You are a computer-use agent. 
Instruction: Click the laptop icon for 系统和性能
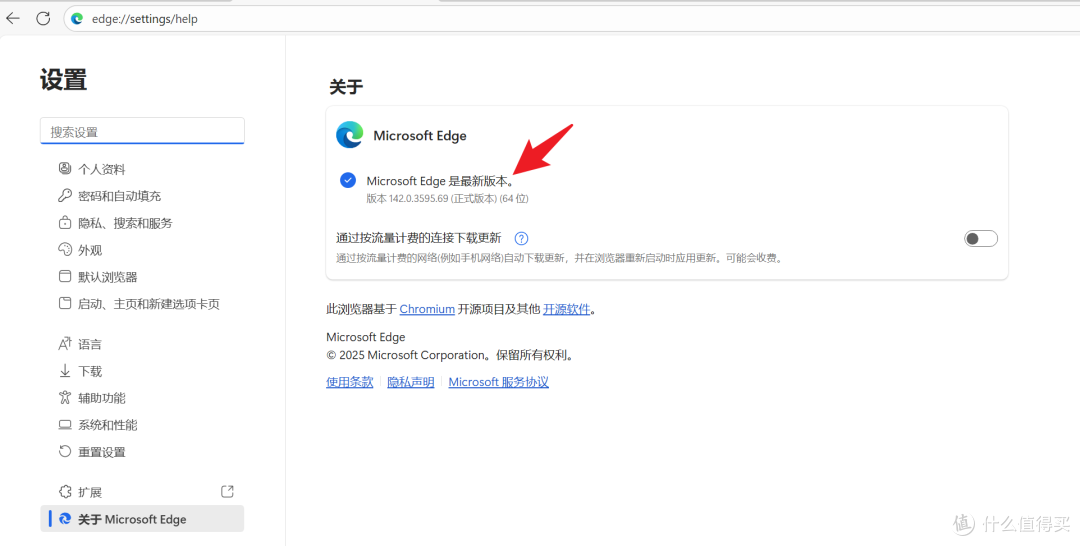(x=65, y=425)
